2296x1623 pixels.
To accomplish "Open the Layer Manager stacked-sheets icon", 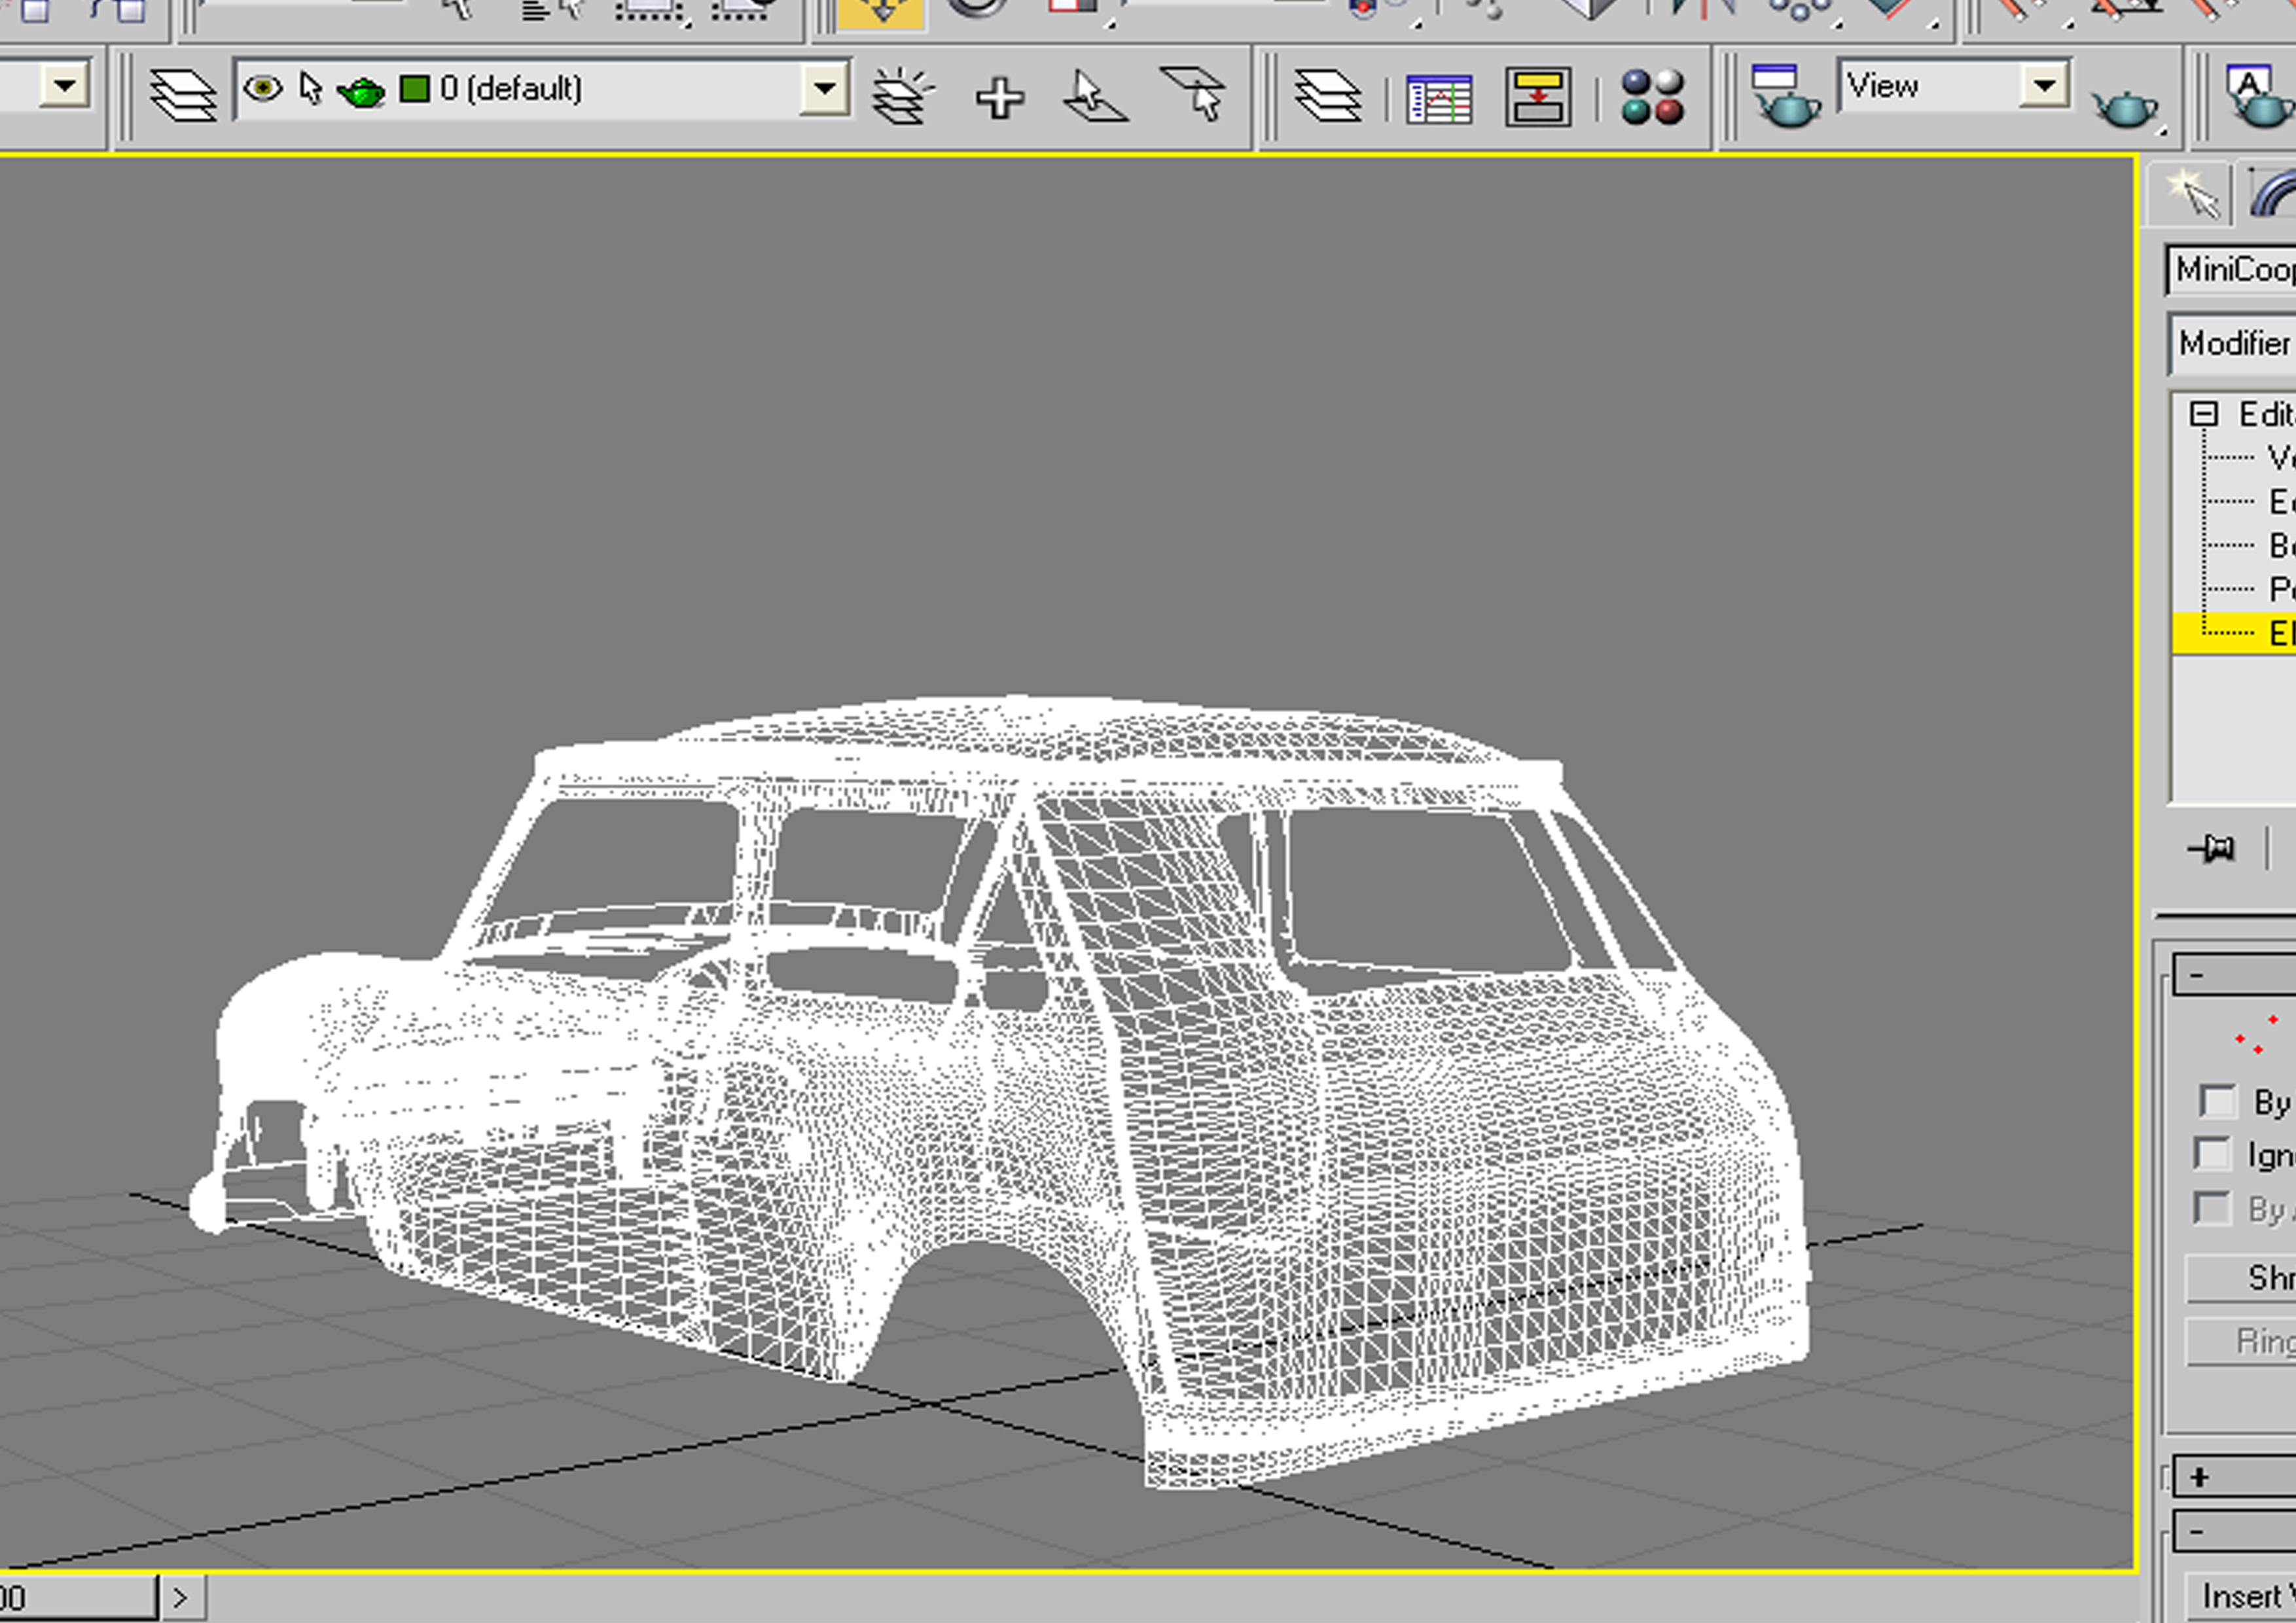I will 183,95.
